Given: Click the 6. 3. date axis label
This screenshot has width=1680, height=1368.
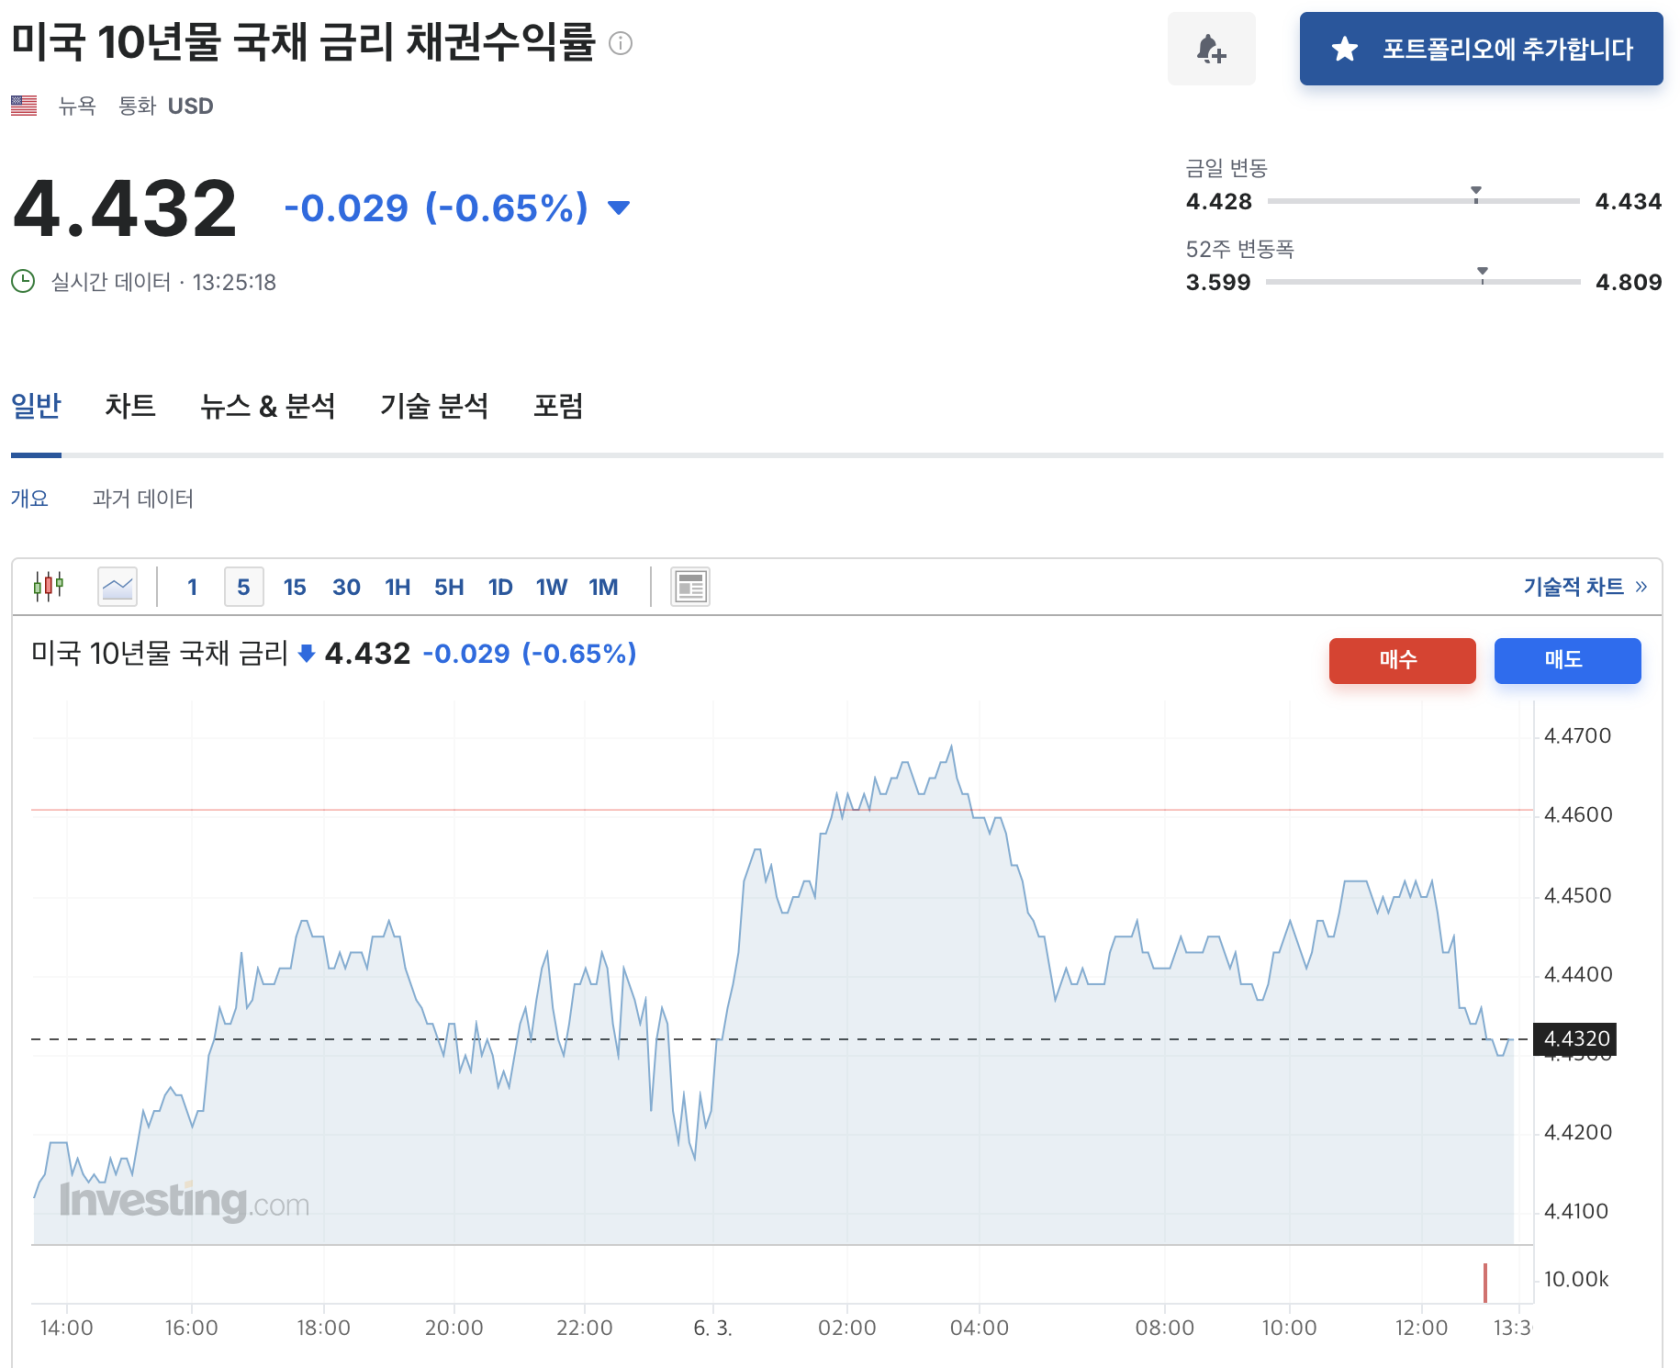Looking at the screenshot, I should point(713,1328).
